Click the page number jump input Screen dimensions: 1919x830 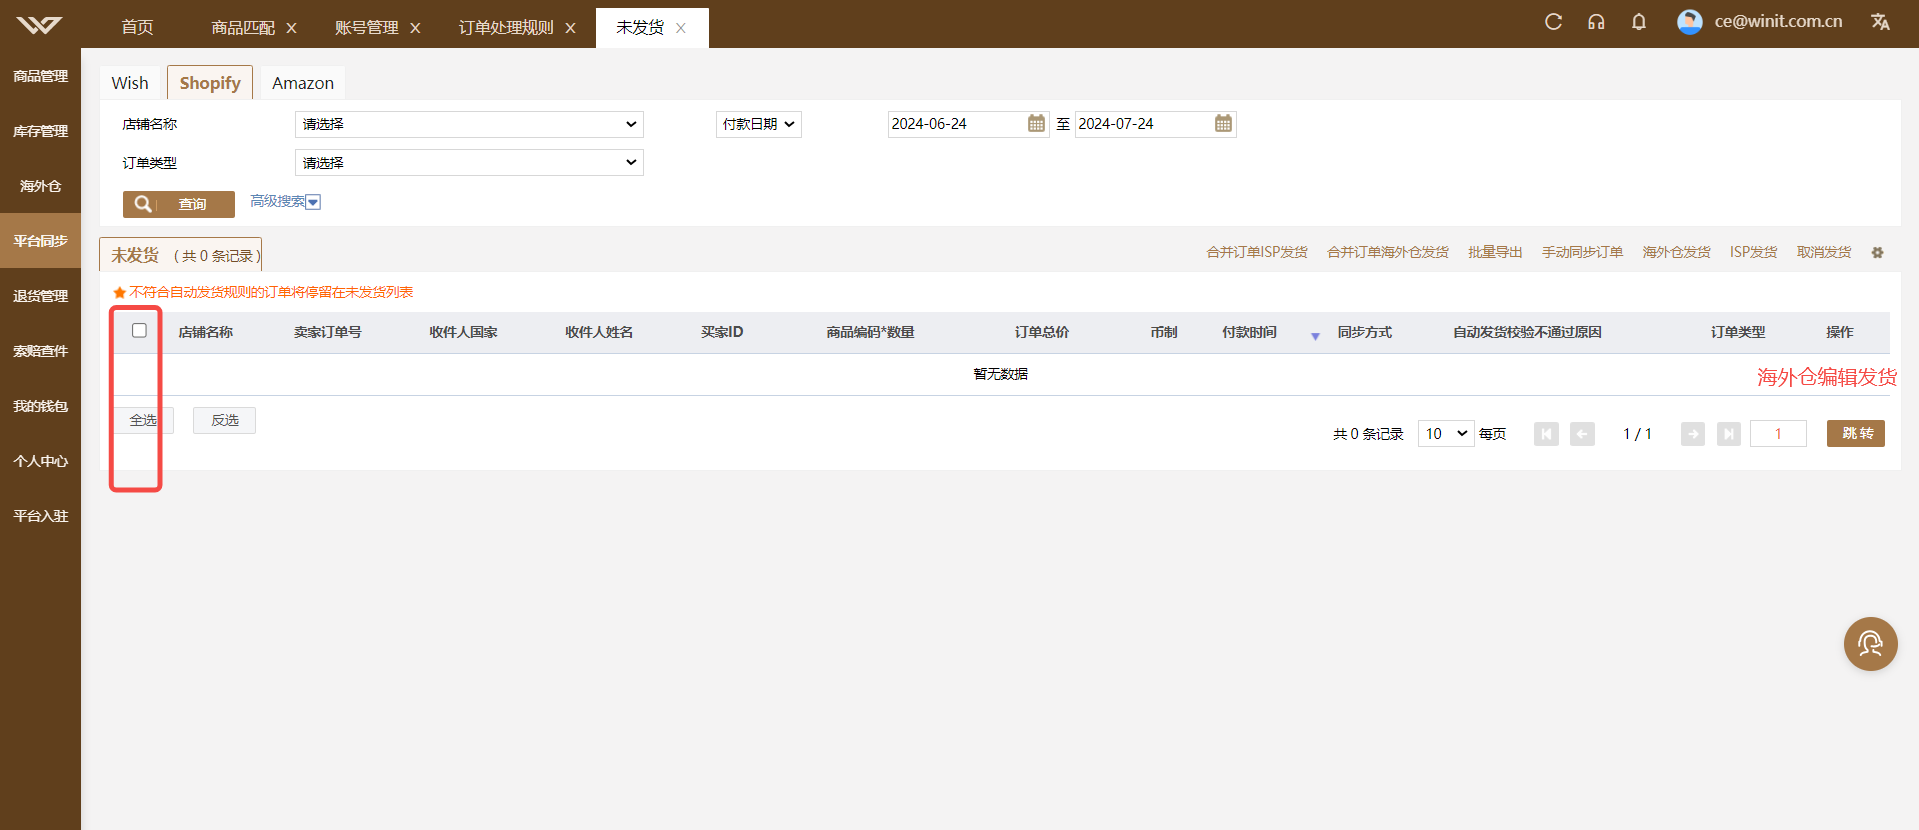click(1778, 433)
